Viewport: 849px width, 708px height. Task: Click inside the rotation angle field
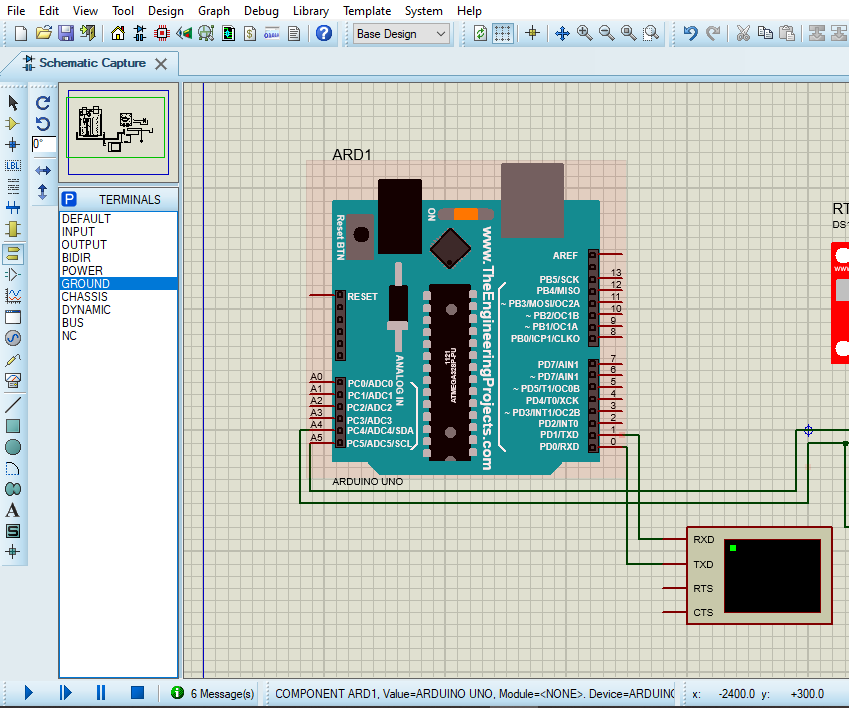coord(42,144)
